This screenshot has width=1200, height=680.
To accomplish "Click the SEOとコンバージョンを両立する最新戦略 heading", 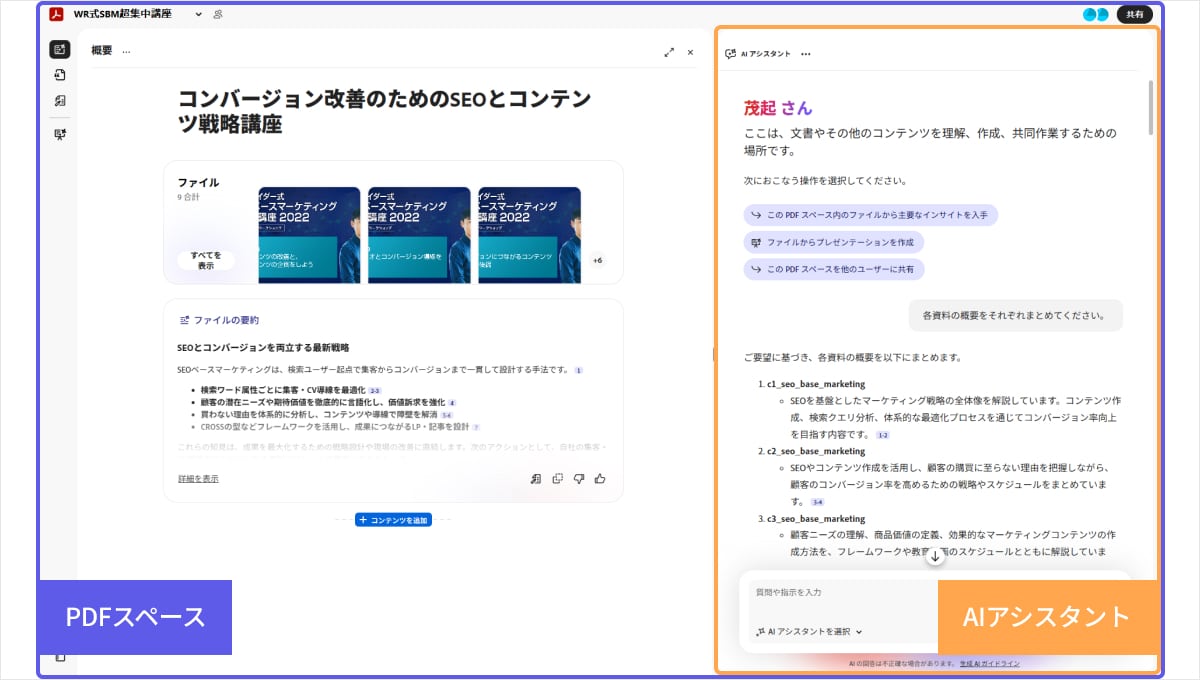I will tap(263, 348).
